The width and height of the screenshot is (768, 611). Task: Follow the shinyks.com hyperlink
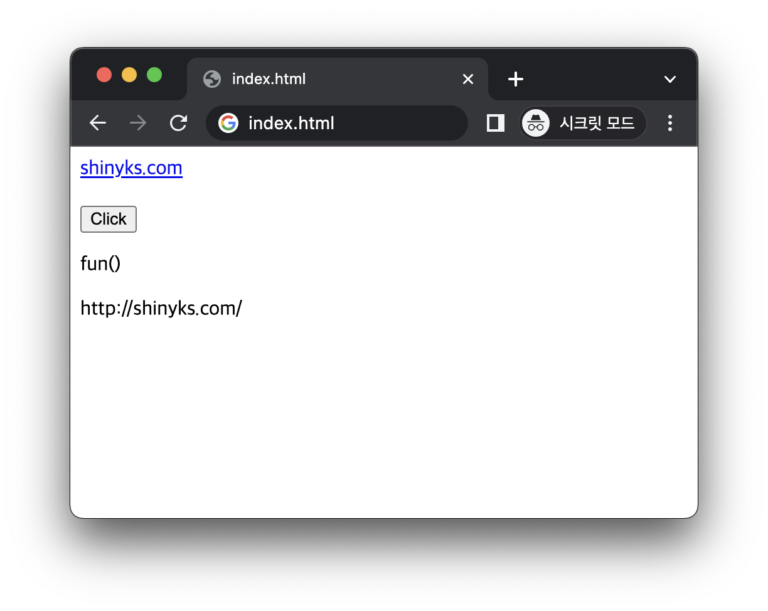point(131,168)
